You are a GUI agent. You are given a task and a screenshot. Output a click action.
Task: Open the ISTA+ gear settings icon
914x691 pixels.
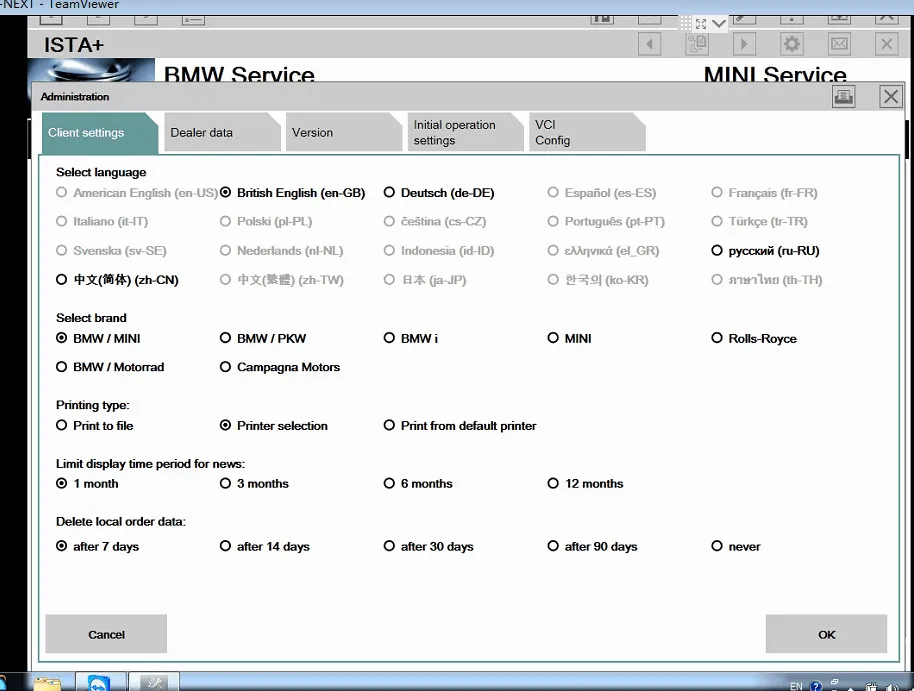(792, 44)
